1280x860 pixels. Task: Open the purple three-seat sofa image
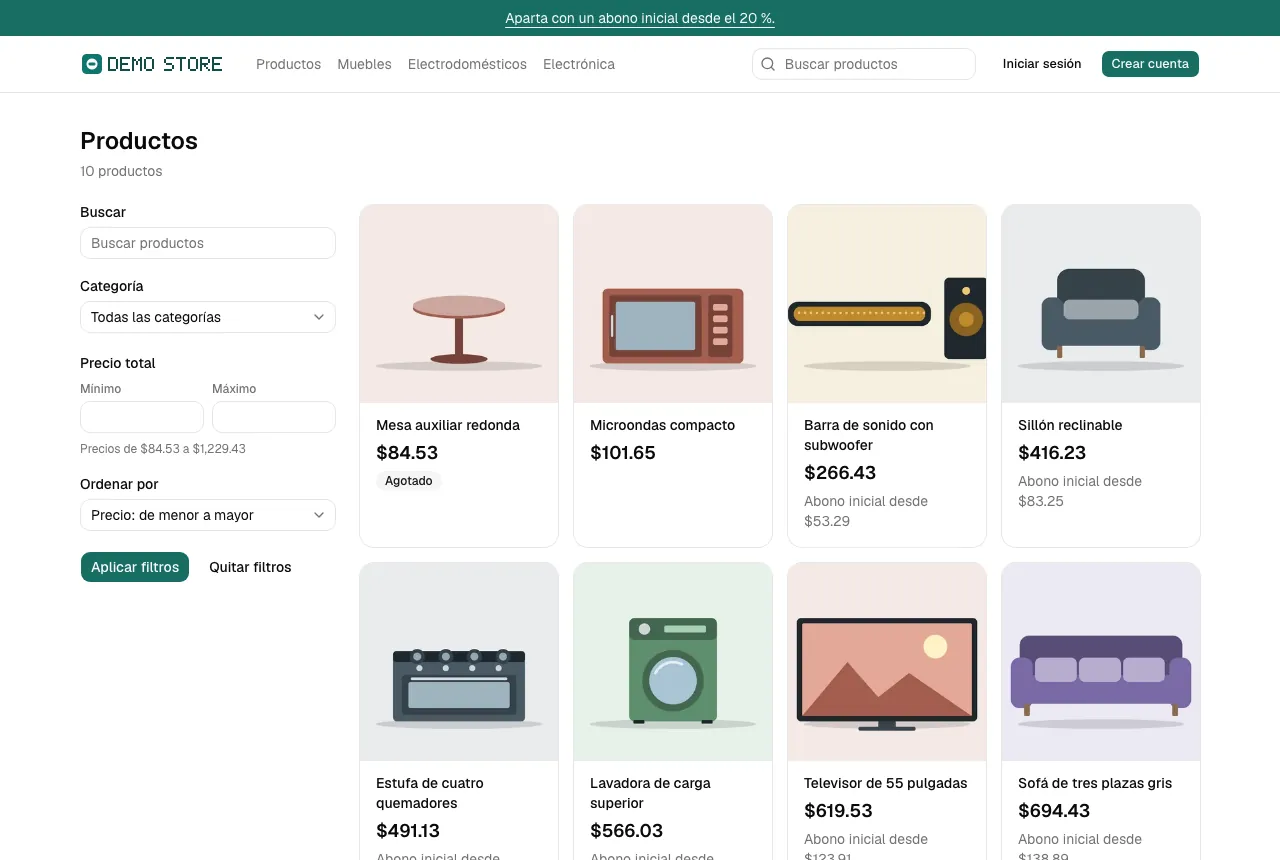coord(1101,662)
